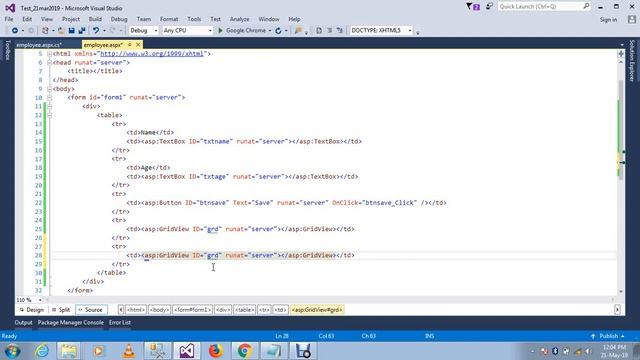Collapse the body tag on line 9
The width and height of the screenshot is (640, 360).
pyautogui.click(x=49, y=89)
